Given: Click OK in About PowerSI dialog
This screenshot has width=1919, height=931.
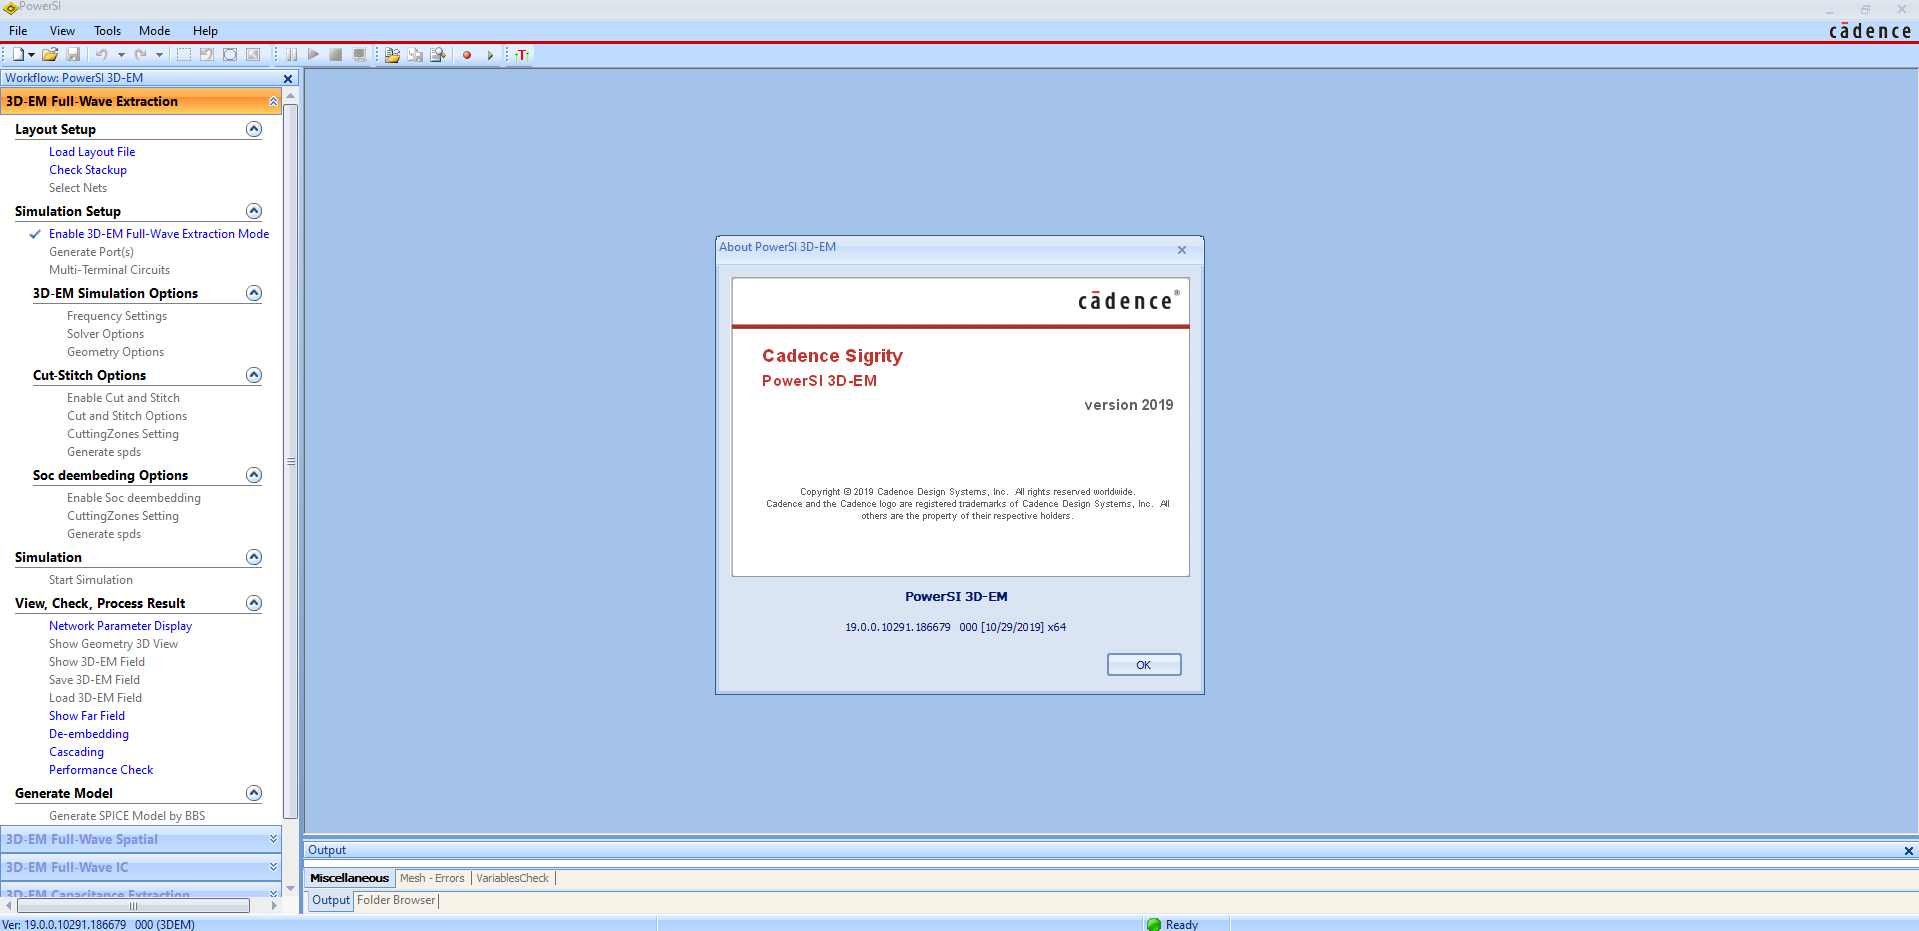Looking at the screenshot, I should pos(1144,665).
